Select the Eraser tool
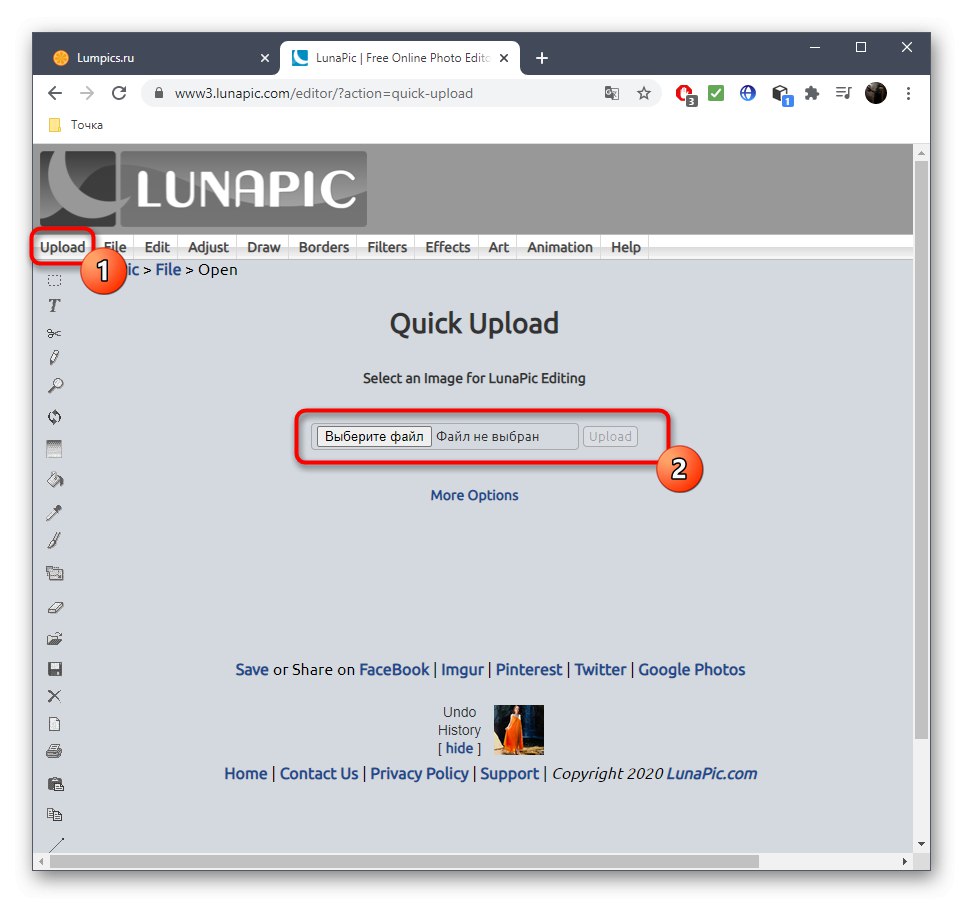The width and height of the screenshot is (963, 903). [55, 608]
